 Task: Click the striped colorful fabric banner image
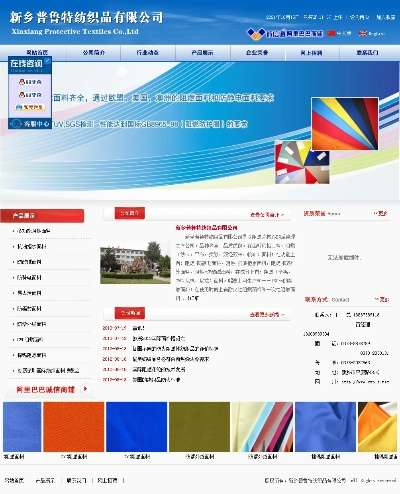point(345,124)
